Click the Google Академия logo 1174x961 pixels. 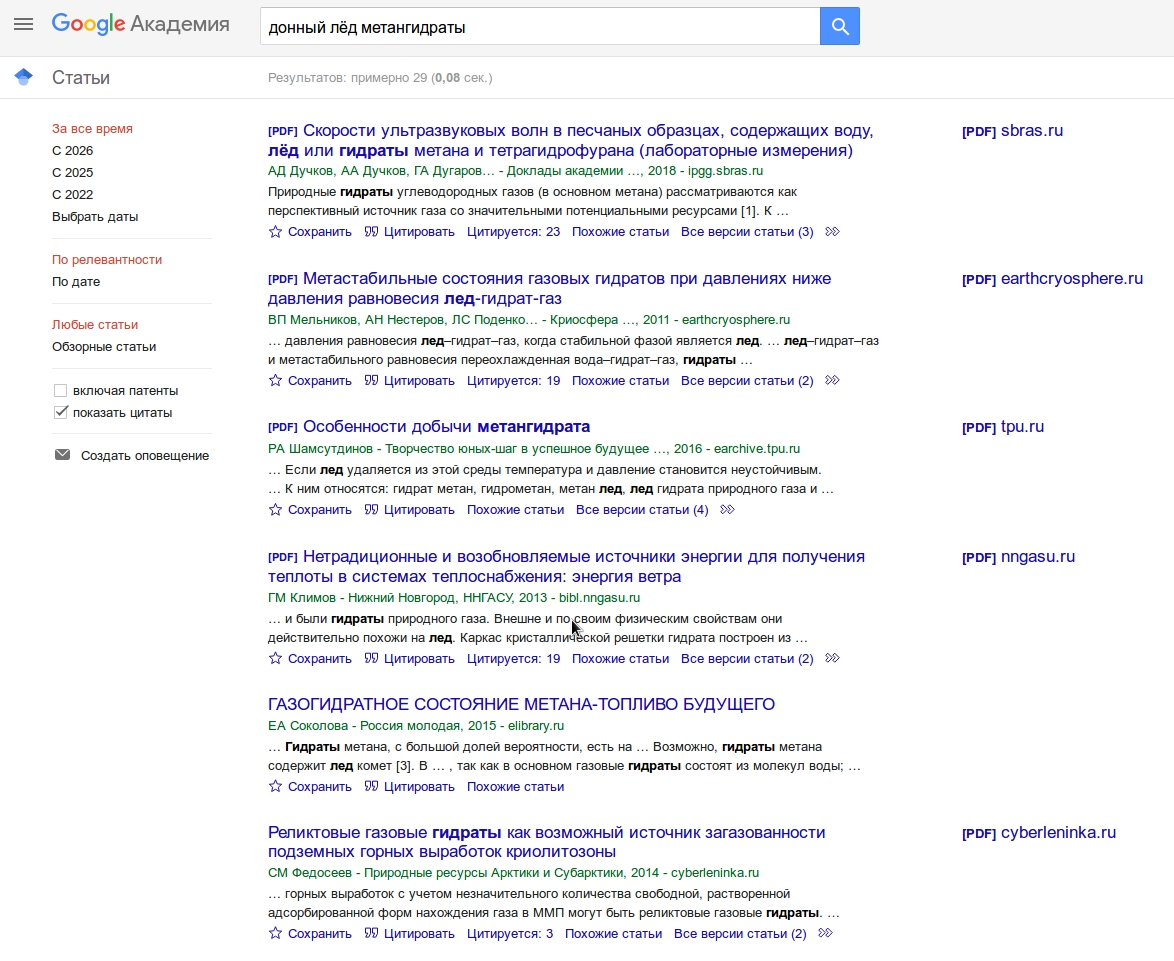point(140,24)
